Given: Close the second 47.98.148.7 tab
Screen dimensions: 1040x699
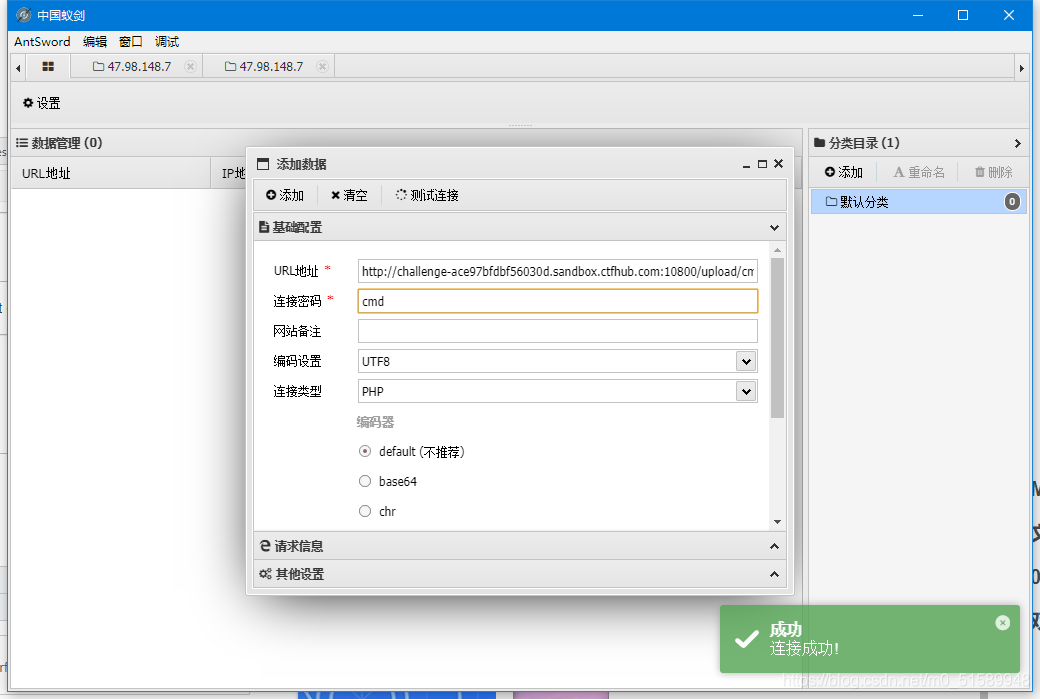Looking at the screenshot, I should pos(322,66).
